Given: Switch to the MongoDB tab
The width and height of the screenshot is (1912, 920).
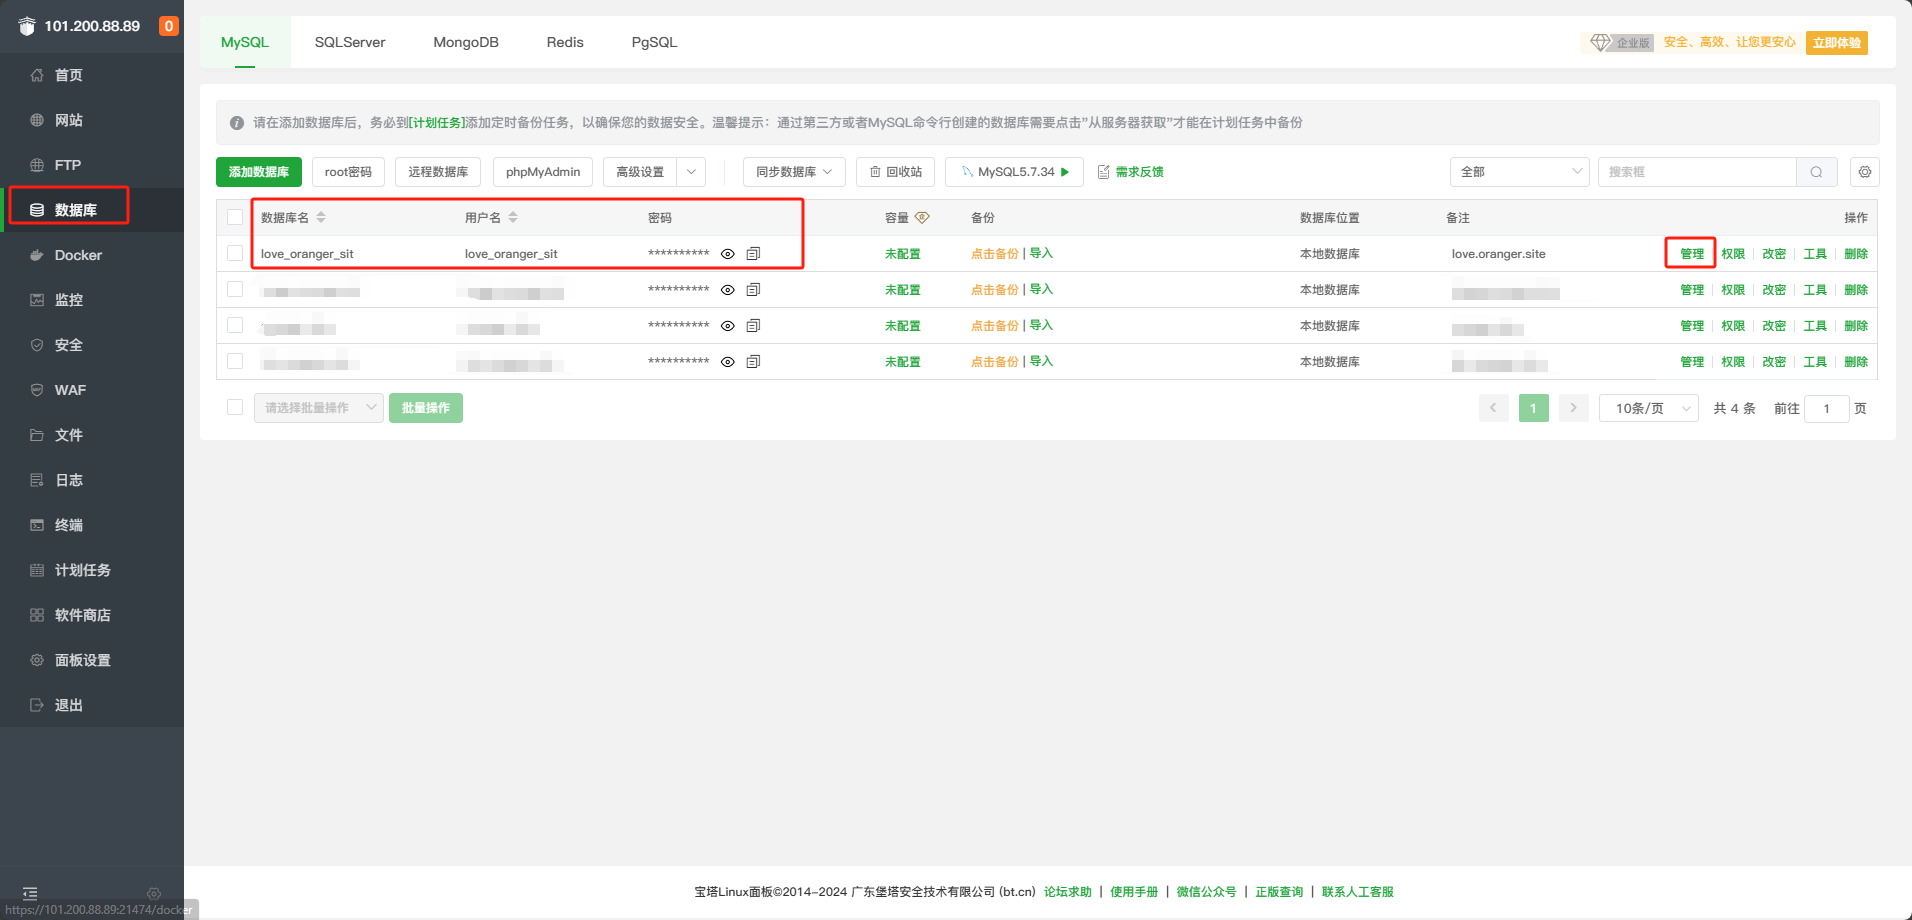Looking at the screenshot, I should click(x=466, y=42).
